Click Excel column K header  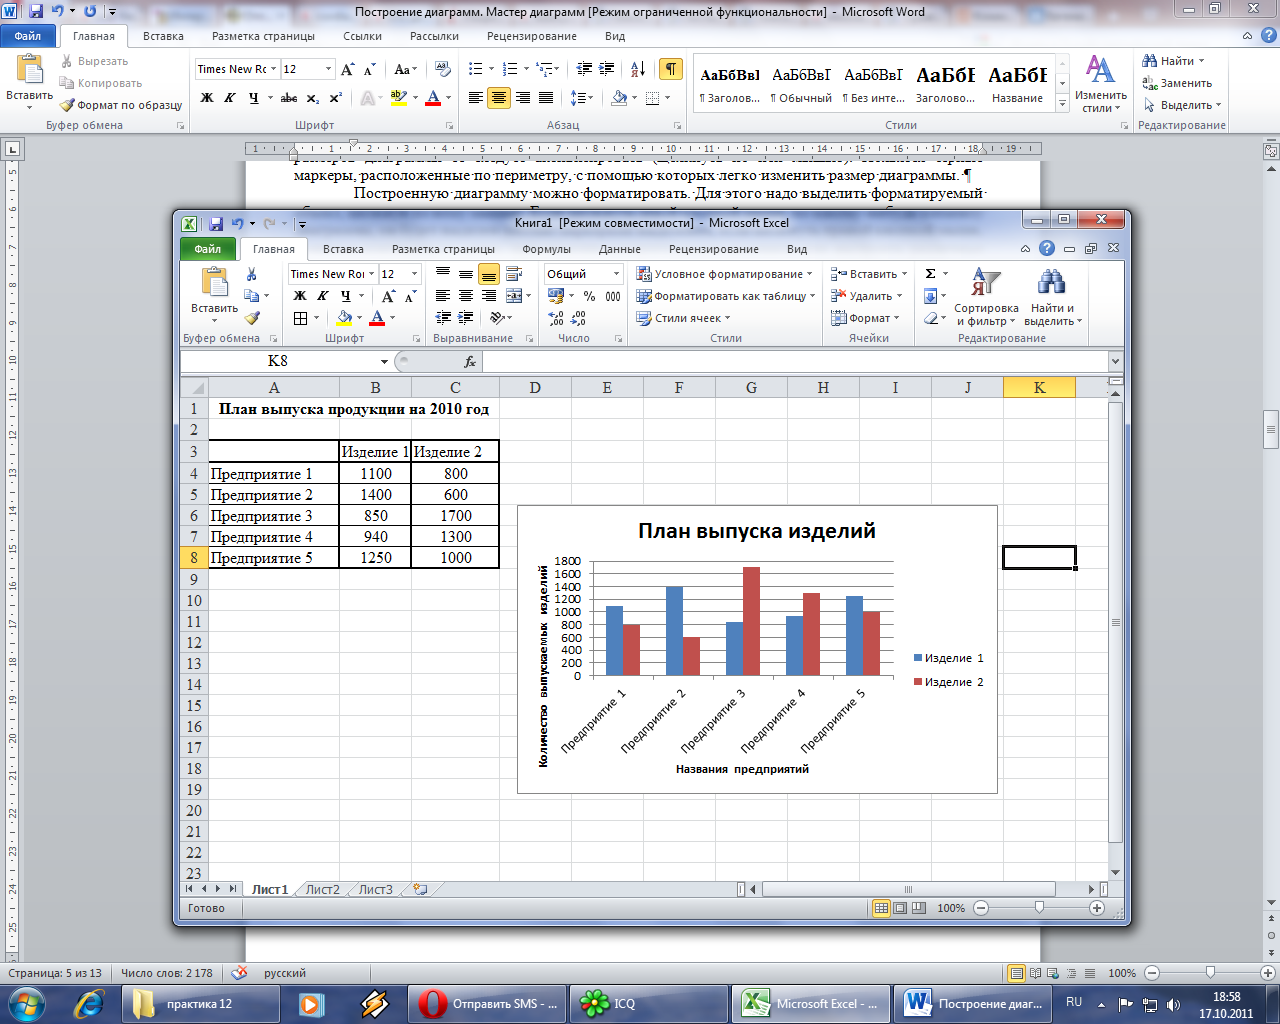1039,388
